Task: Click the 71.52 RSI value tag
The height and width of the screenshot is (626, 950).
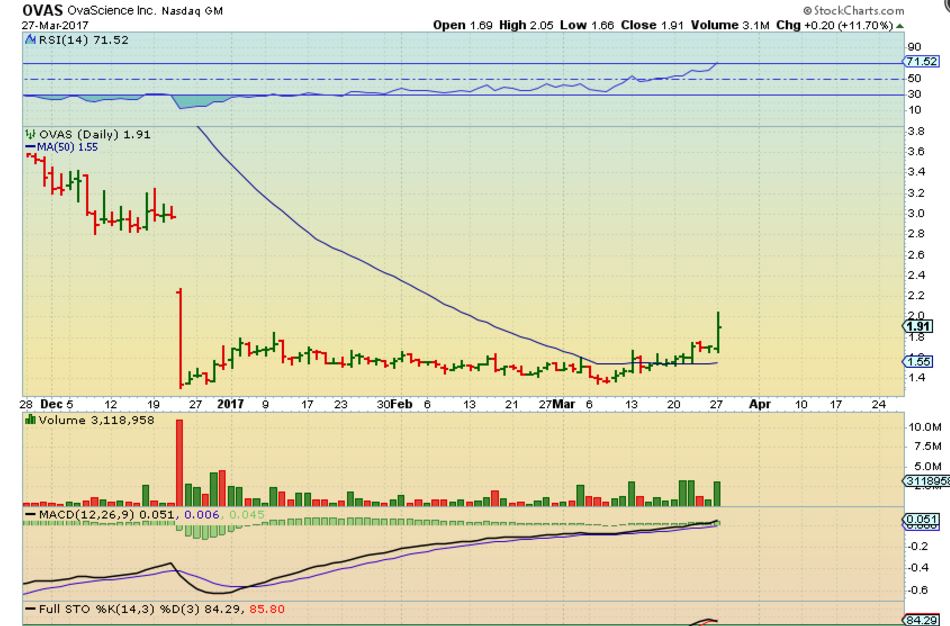Action: coord(922,61)
